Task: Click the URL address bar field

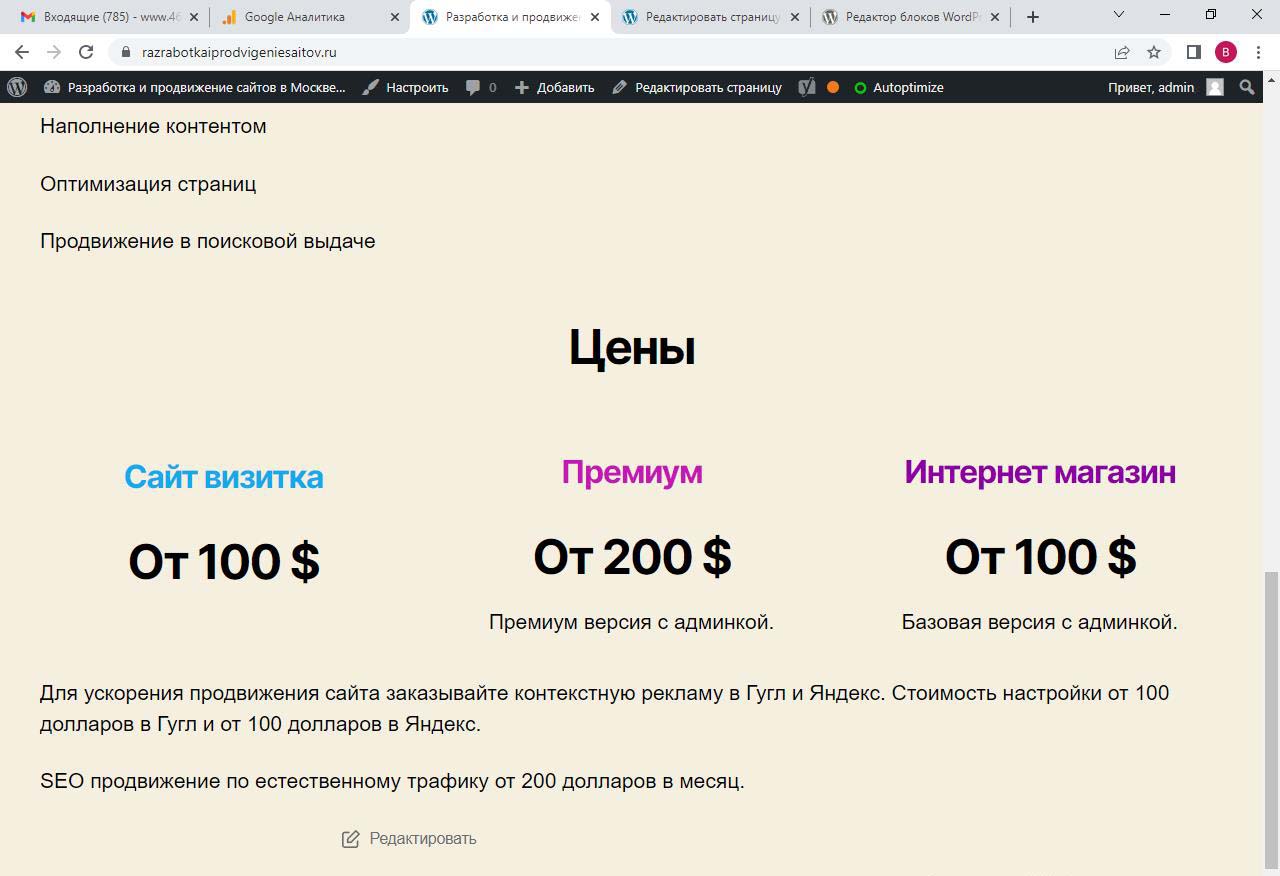Action: [600, 52]
